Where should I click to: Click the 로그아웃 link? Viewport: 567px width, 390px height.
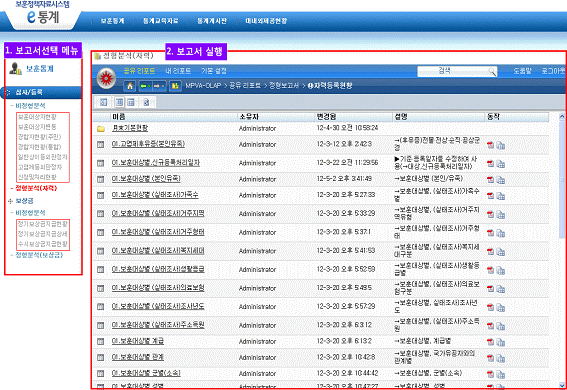tap(553, 71)
